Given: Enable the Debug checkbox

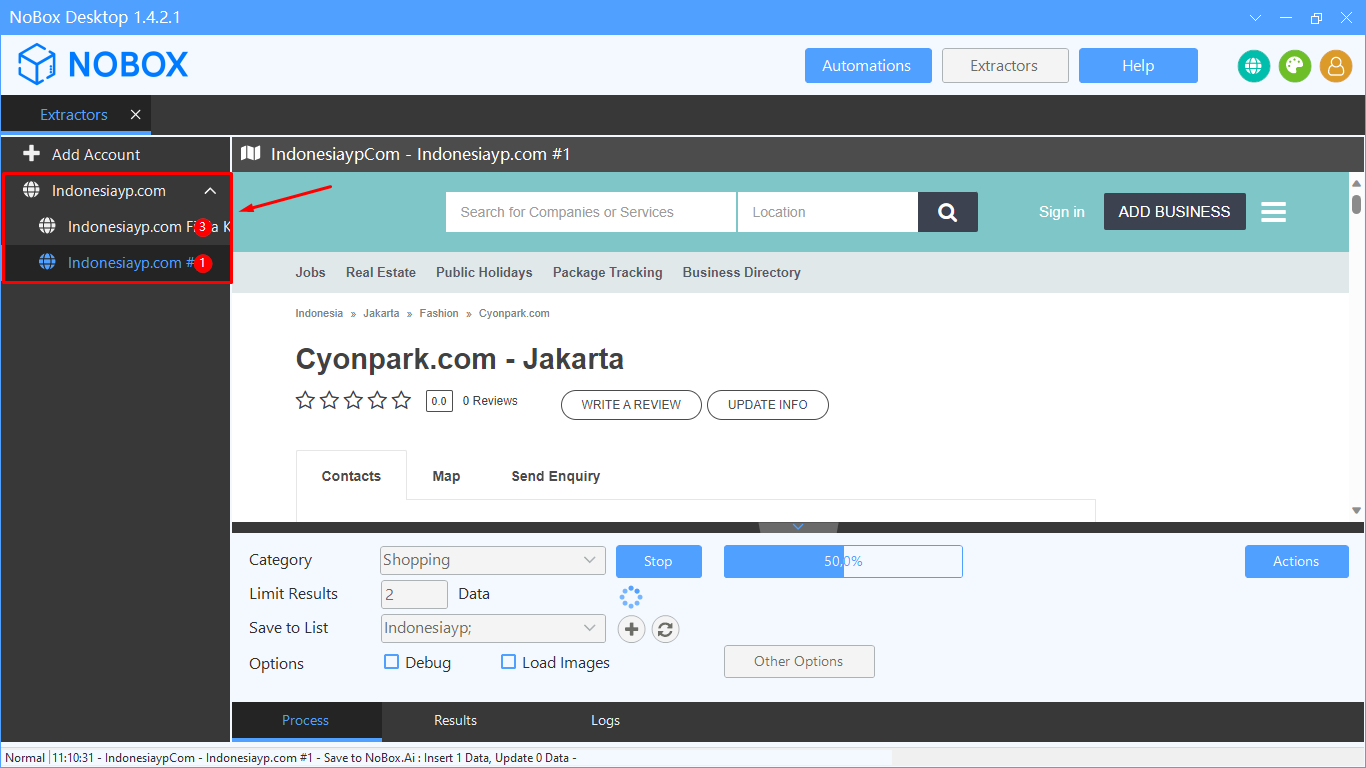Looking at the screenshot, I should [392, 662].
